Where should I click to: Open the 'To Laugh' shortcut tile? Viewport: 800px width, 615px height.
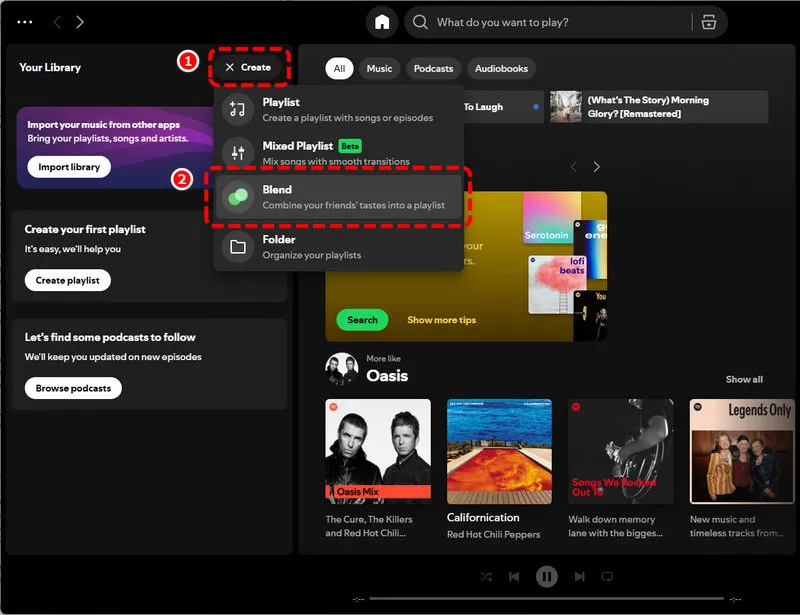(x=503, y=107)
